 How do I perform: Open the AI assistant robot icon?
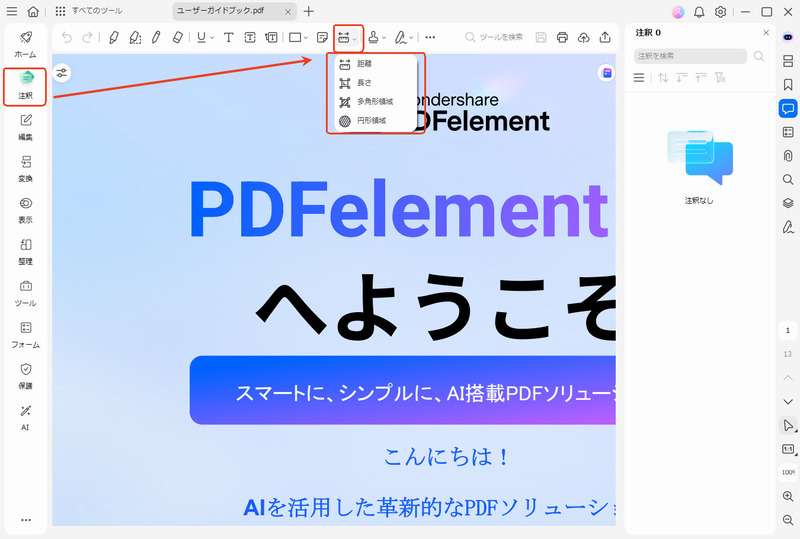[788, 37]
